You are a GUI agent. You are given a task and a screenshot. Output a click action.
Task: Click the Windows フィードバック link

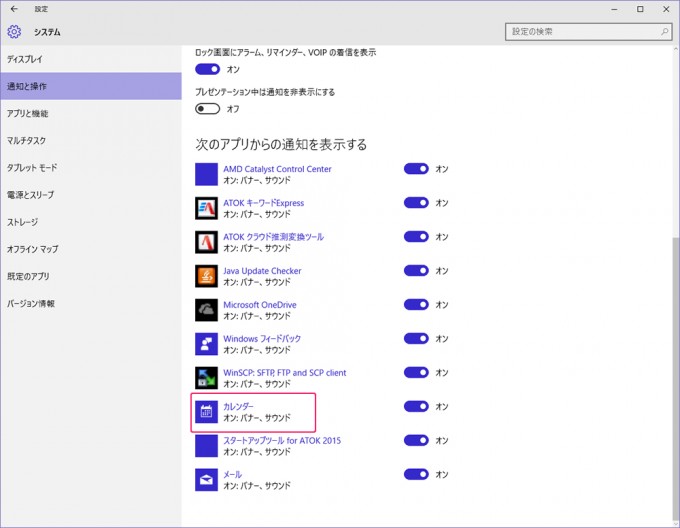tap(262, 339)
